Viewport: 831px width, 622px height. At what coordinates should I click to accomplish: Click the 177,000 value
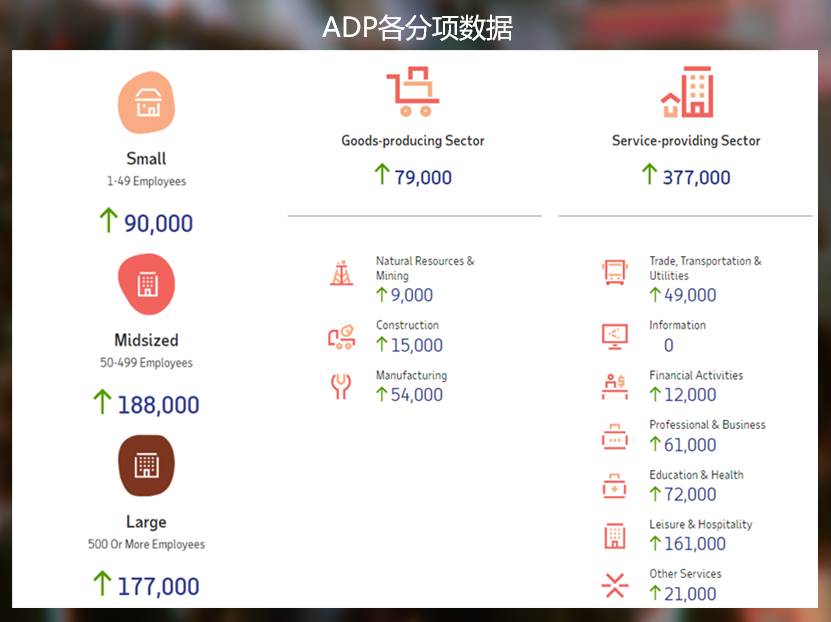click(158, 587)
